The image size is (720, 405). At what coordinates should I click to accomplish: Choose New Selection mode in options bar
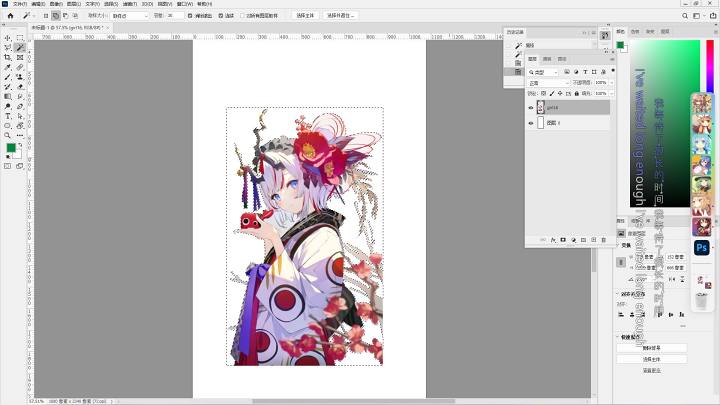pos(46,16)
